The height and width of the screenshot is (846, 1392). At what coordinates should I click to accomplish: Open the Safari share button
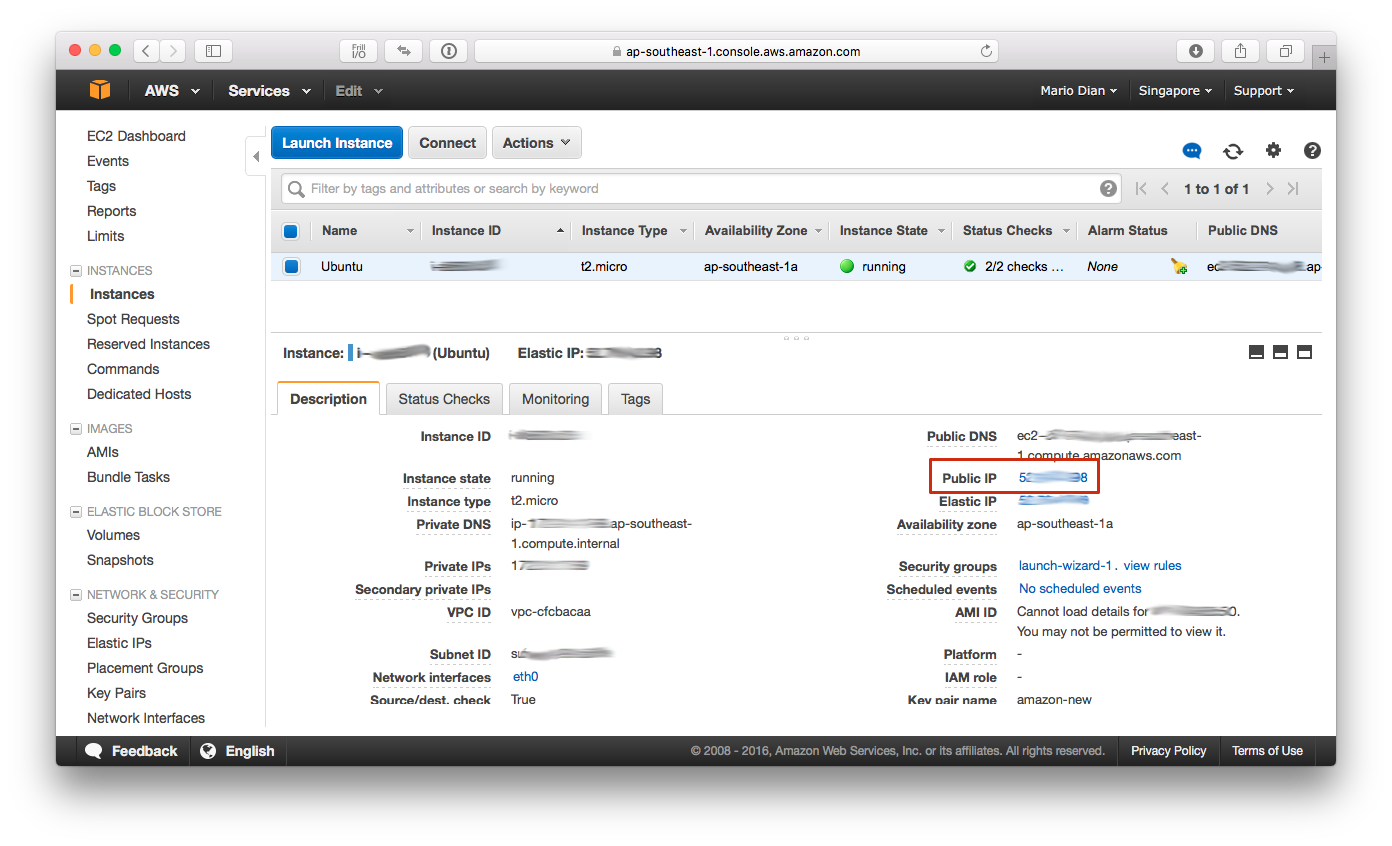(1241, 51)
